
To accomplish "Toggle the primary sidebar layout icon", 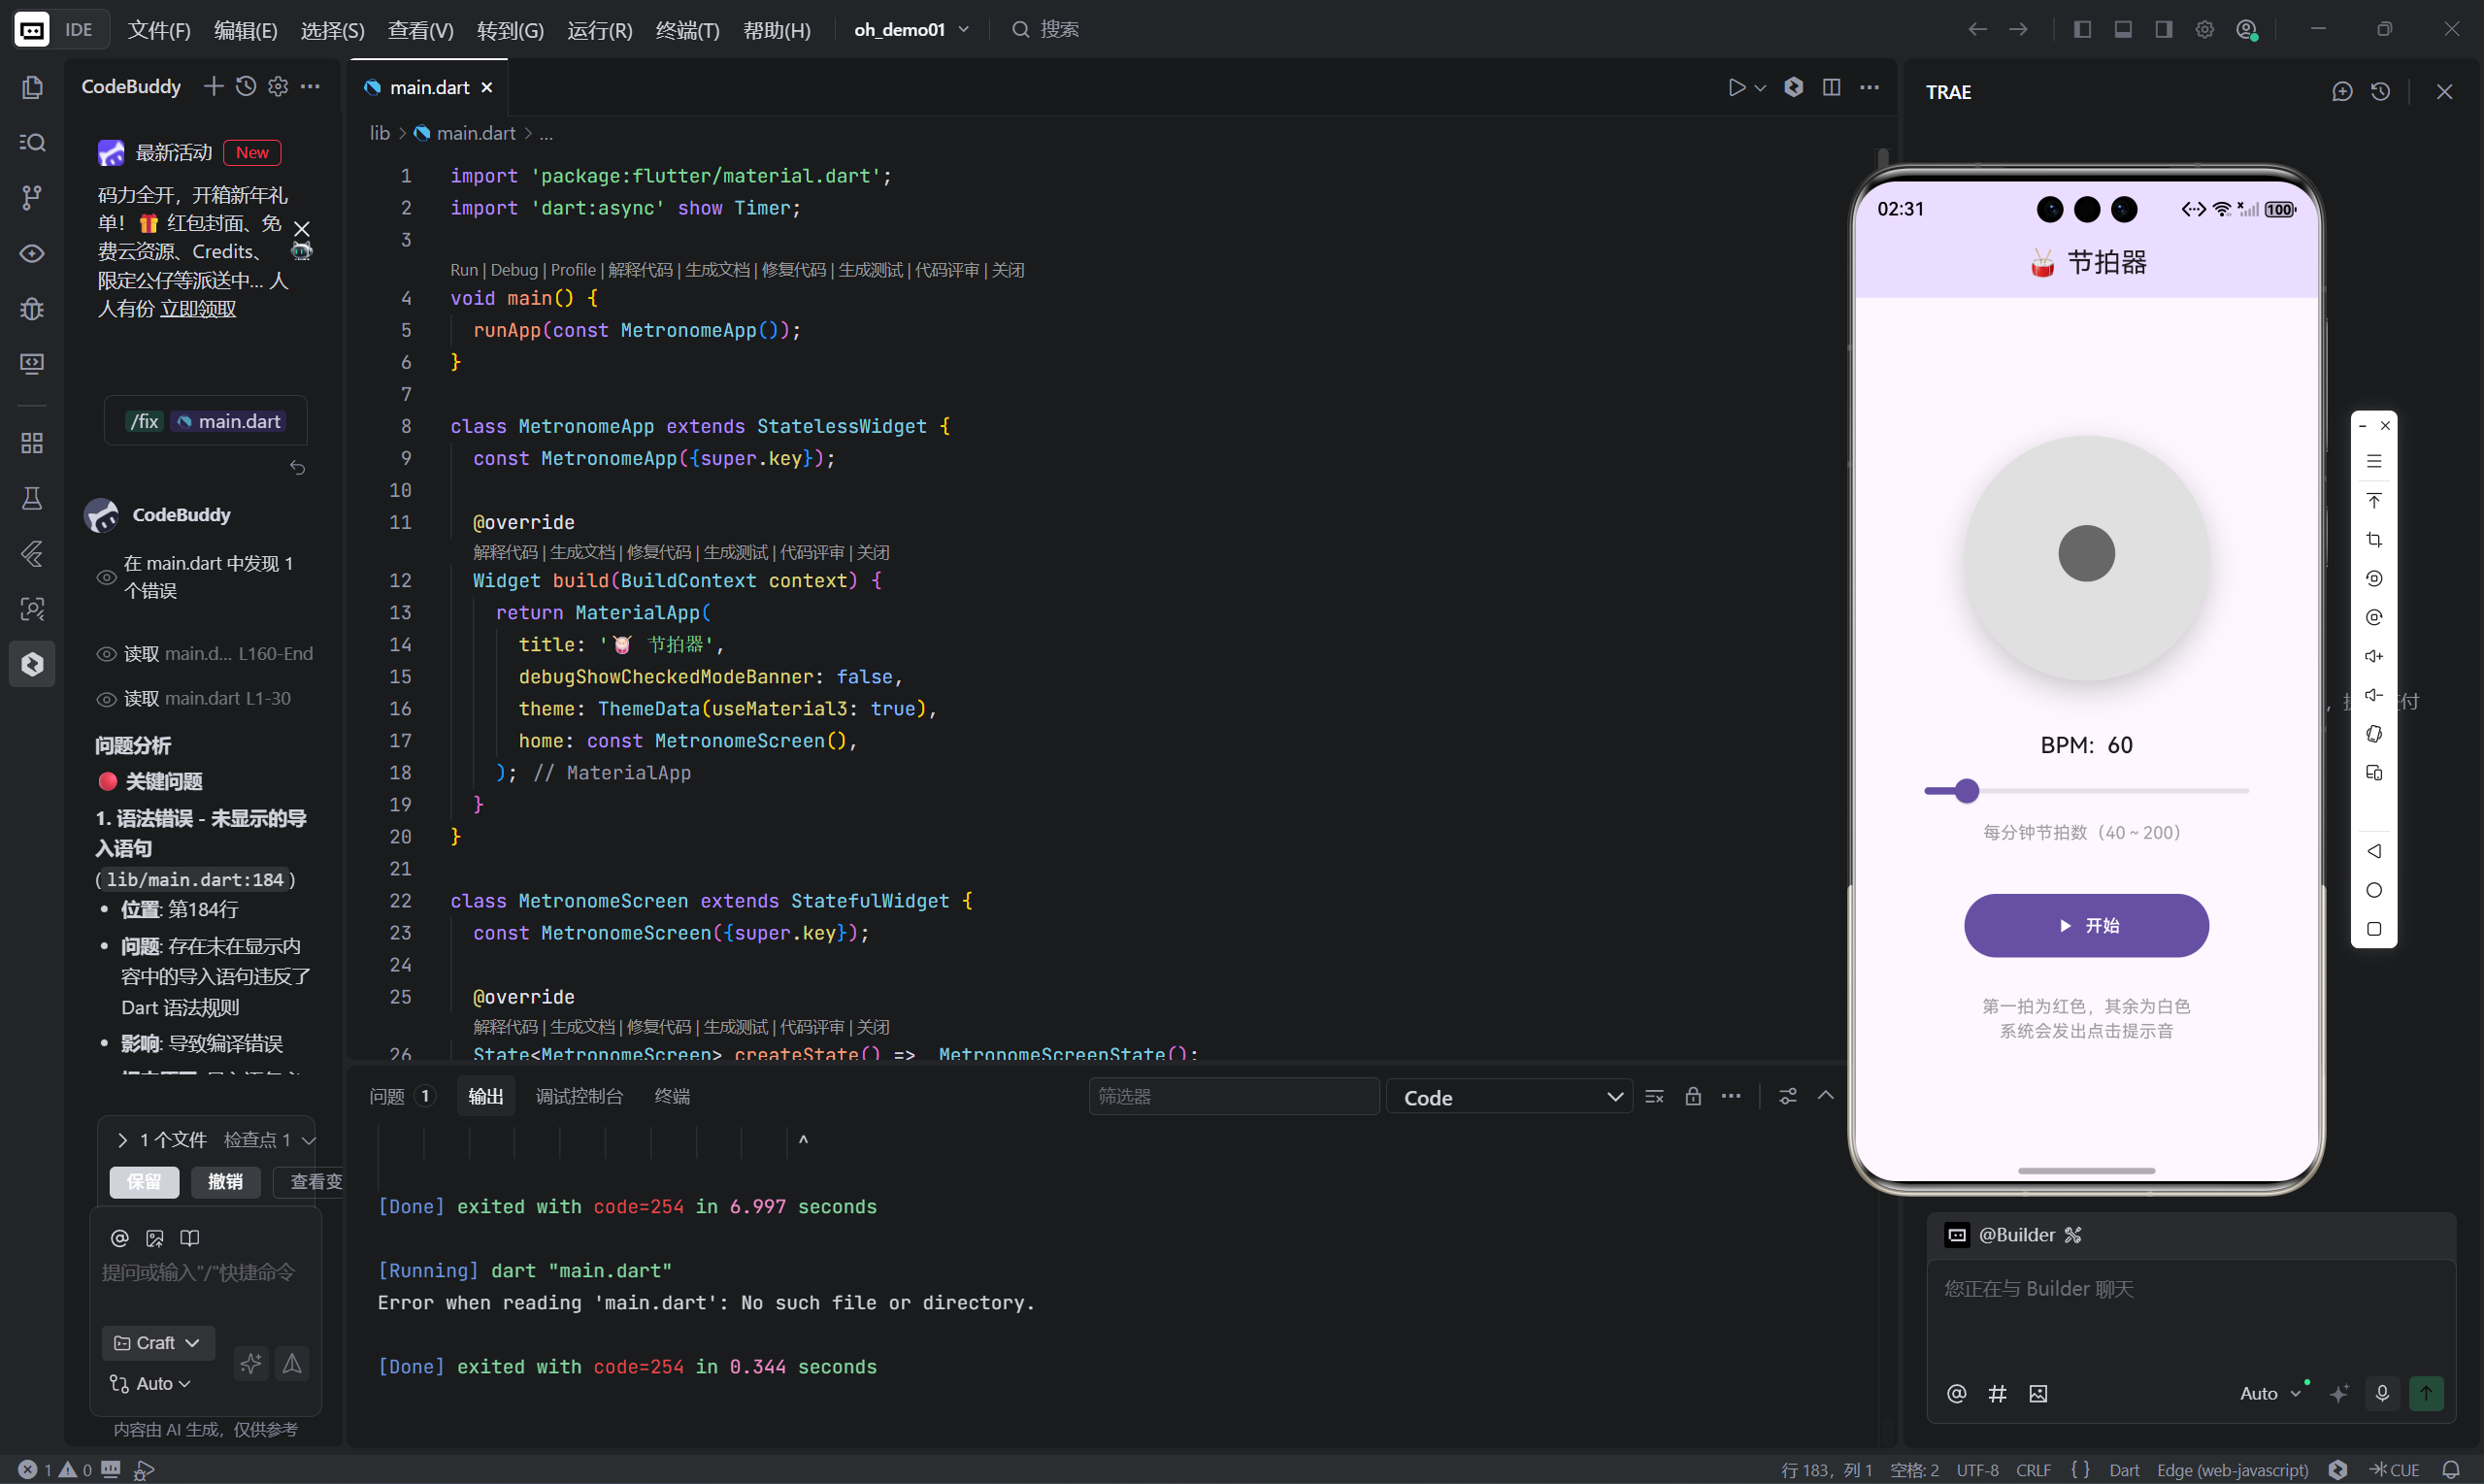I will (x=2082, y=30).
